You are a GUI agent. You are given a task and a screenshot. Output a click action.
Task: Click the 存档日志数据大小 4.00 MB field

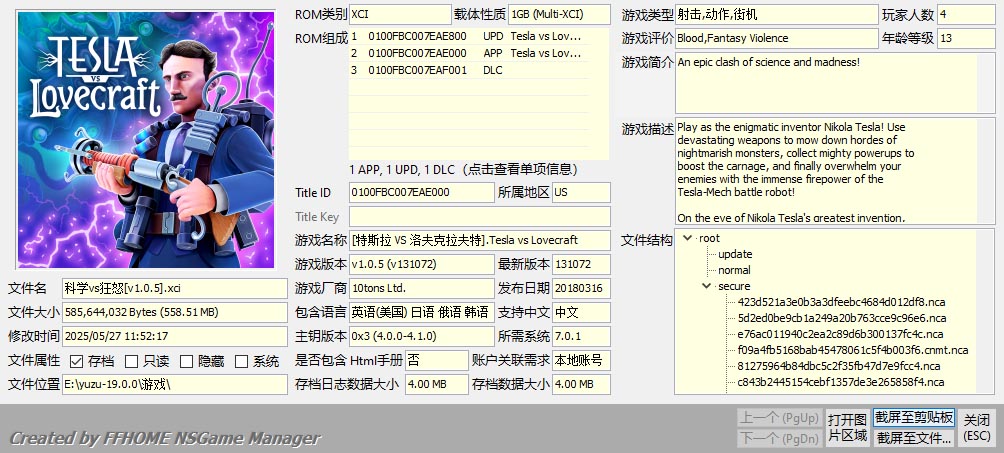(x=437, y=384)
